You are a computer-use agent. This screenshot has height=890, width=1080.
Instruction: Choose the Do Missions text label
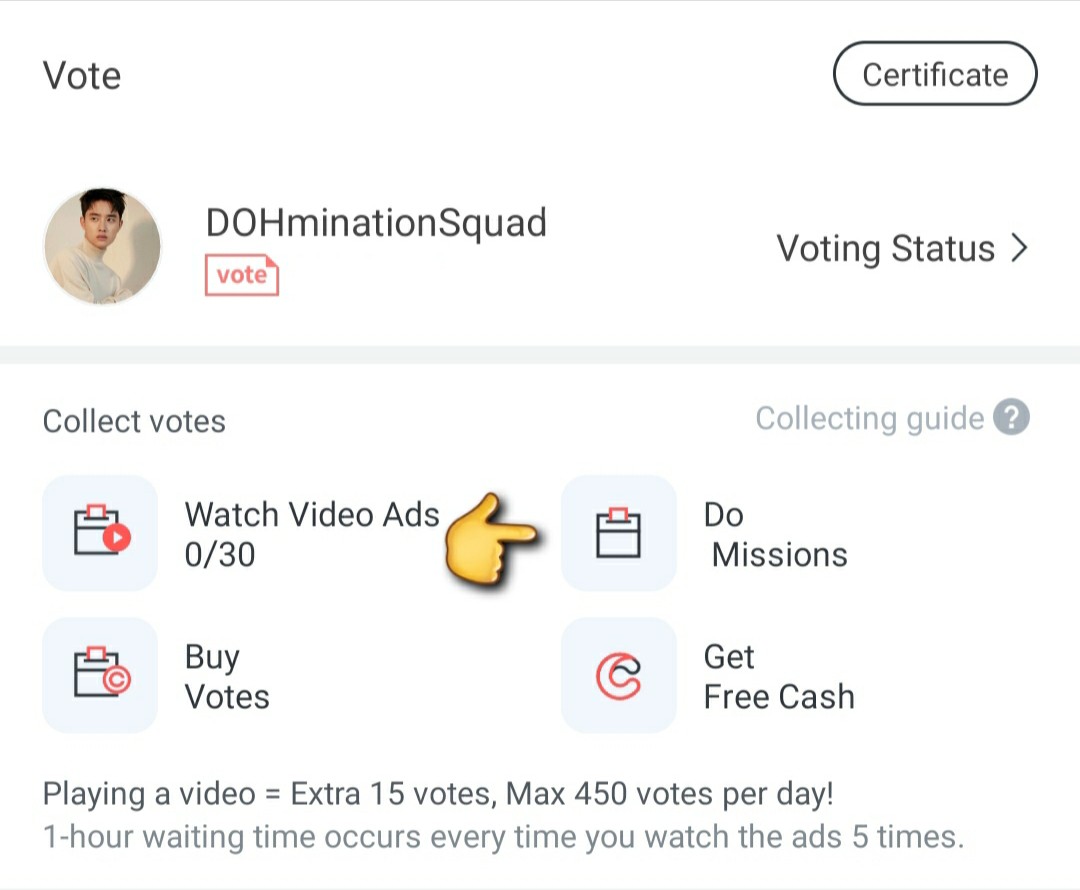coord(776,535)
